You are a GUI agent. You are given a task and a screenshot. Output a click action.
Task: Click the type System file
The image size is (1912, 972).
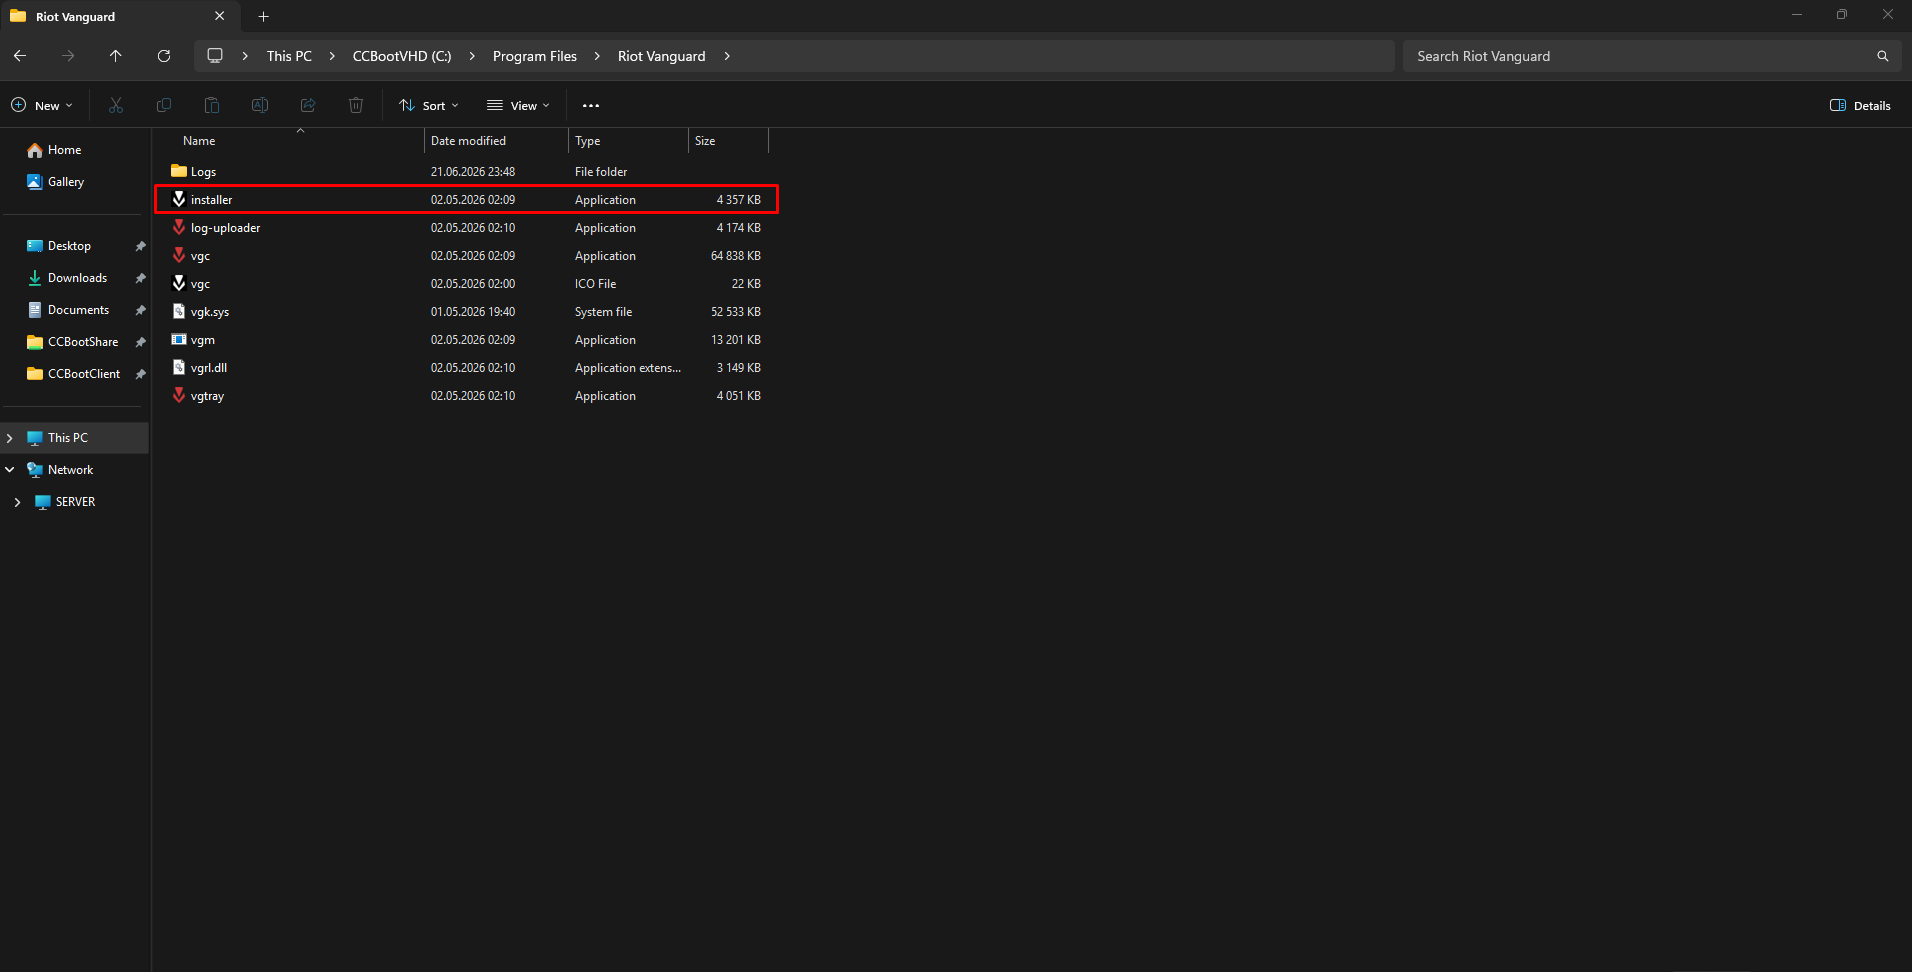point(603,312)
